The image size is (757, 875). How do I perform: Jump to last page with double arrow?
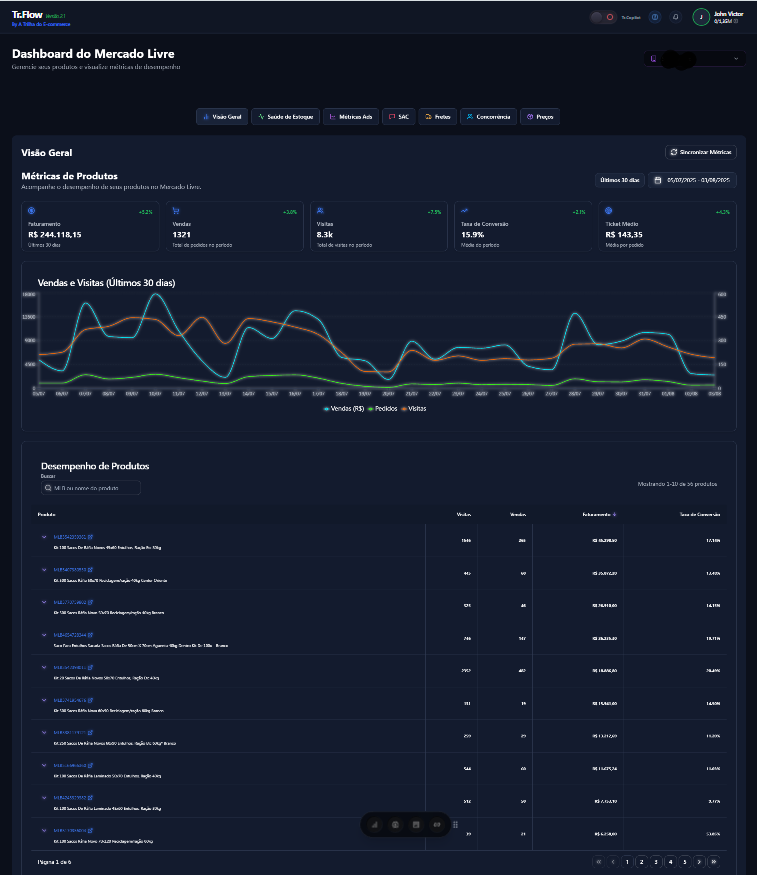[713, 862]
